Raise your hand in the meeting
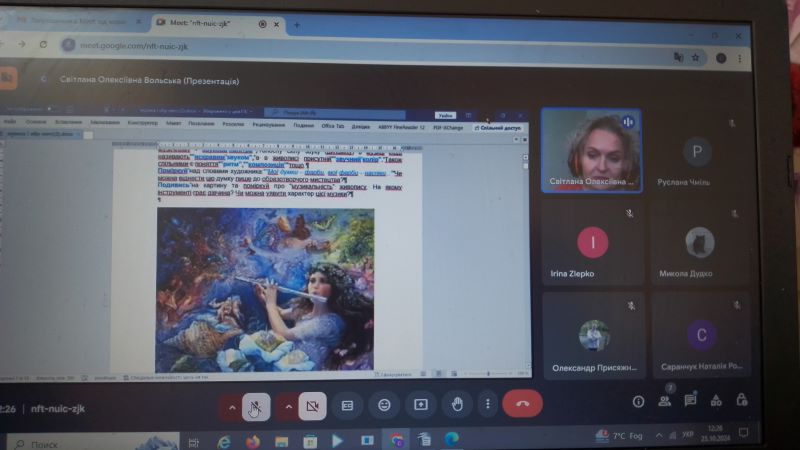Screen dimensions: 800x450 click(457, 404)
